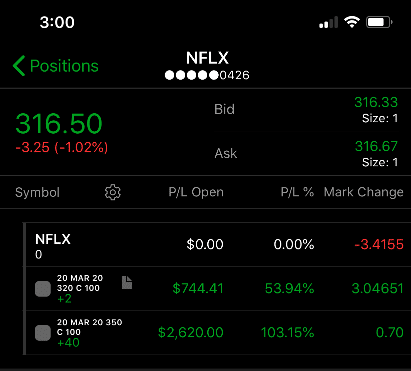Tap the Bid price 316.33
Screen dimensions: 411x371
click(x=376, y=102)
